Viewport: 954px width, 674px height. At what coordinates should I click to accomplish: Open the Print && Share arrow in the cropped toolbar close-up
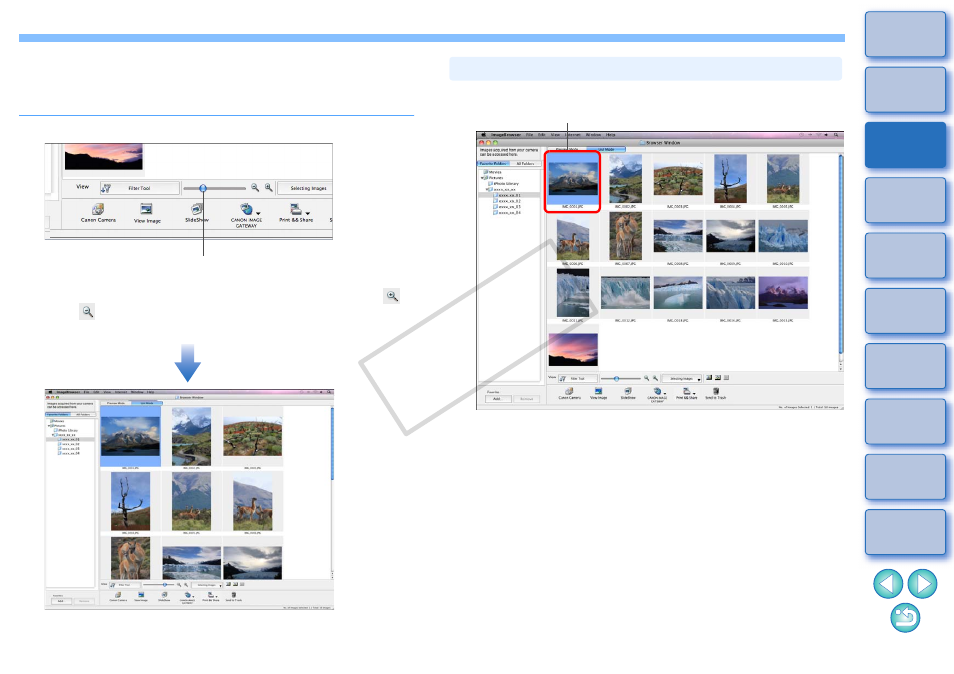[308, 214]
